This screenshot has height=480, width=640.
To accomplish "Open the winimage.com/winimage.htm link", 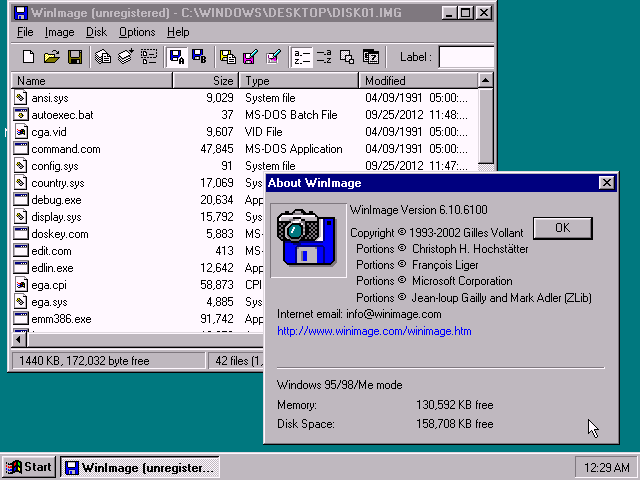I will click(x=374, y=331).
